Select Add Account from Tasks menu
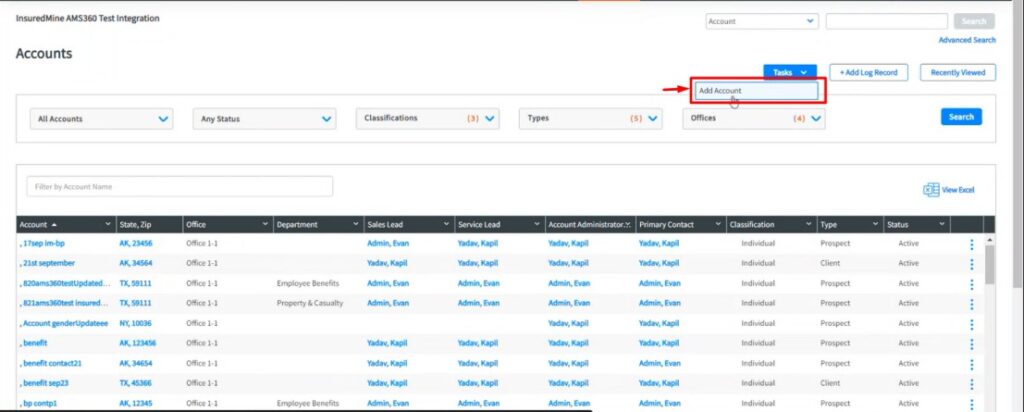 tap(755, 91)
